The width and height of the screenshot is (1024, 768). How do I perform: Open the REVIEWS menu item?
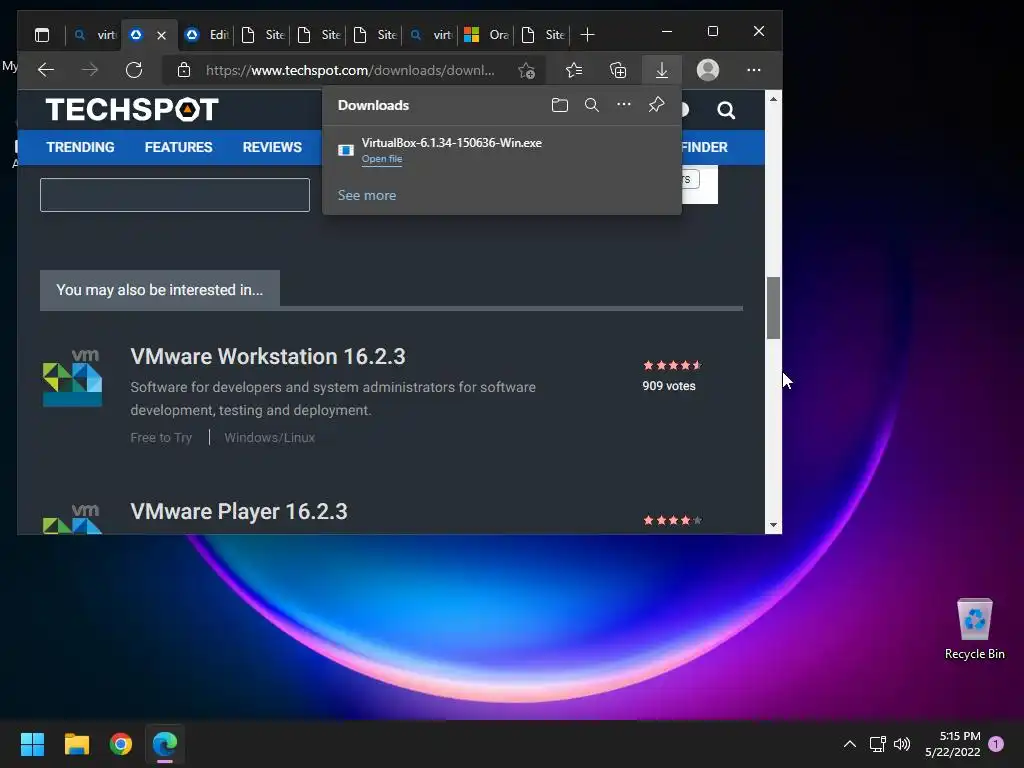pyautogui.click(x=272, y=148)
